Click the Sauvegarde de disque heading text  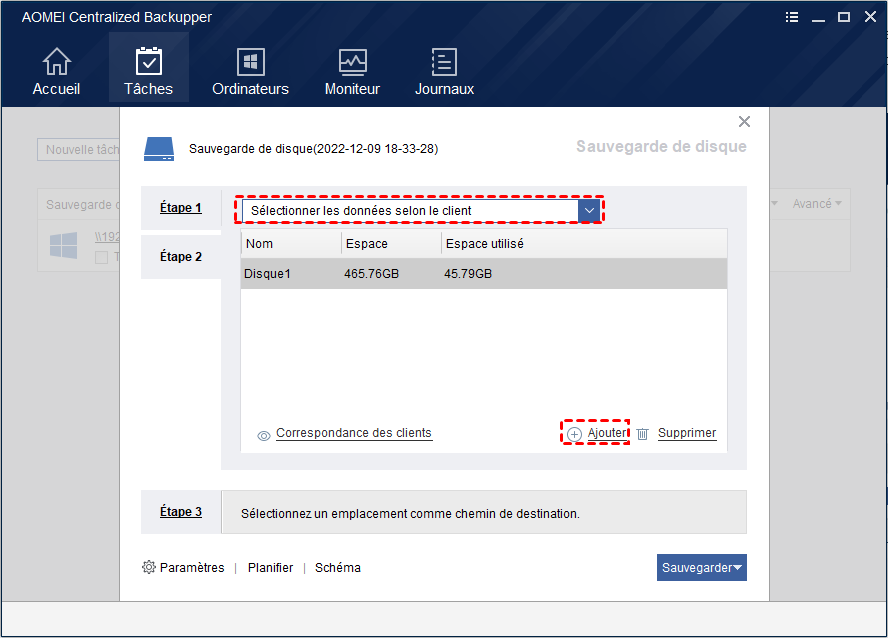click(x=661, y=147)
